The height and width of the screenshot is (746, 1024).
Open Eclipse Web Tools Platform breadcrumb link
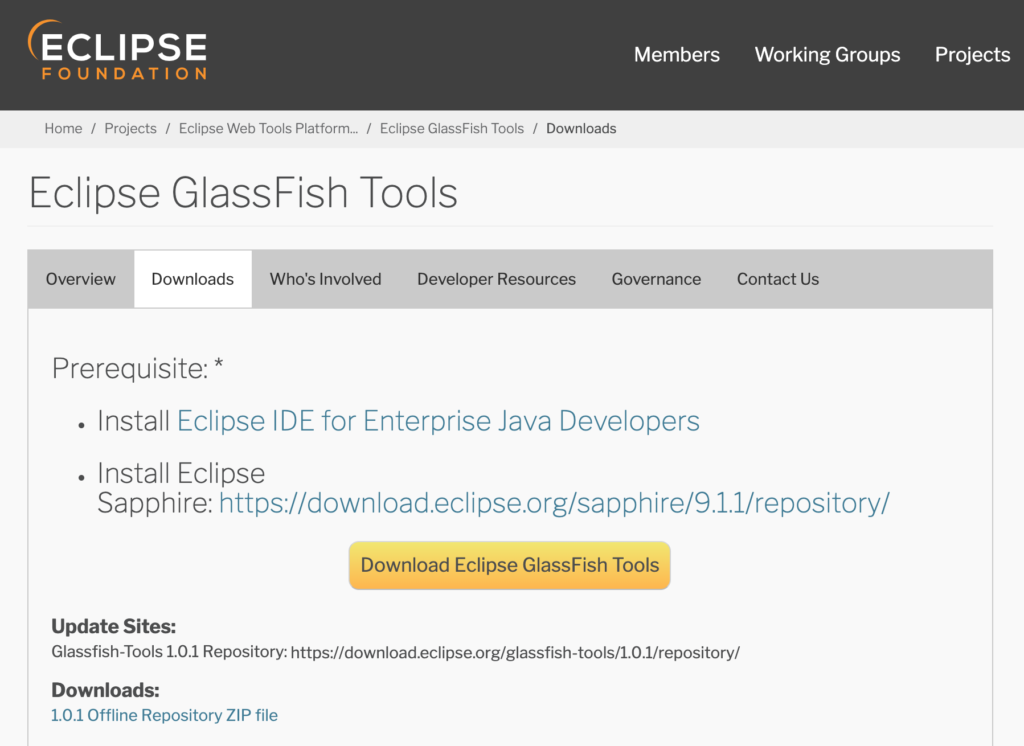268,128
